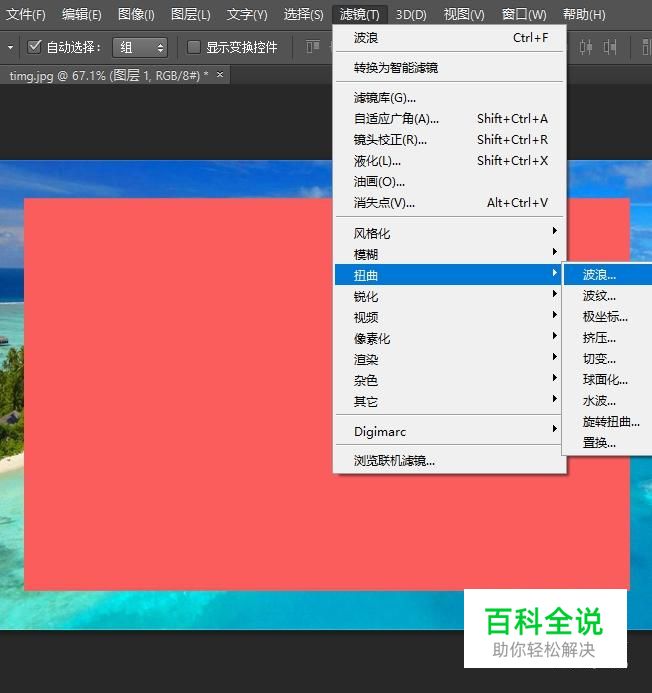Click the align top edges icon
652x693 pixels.
click(313, 47)
